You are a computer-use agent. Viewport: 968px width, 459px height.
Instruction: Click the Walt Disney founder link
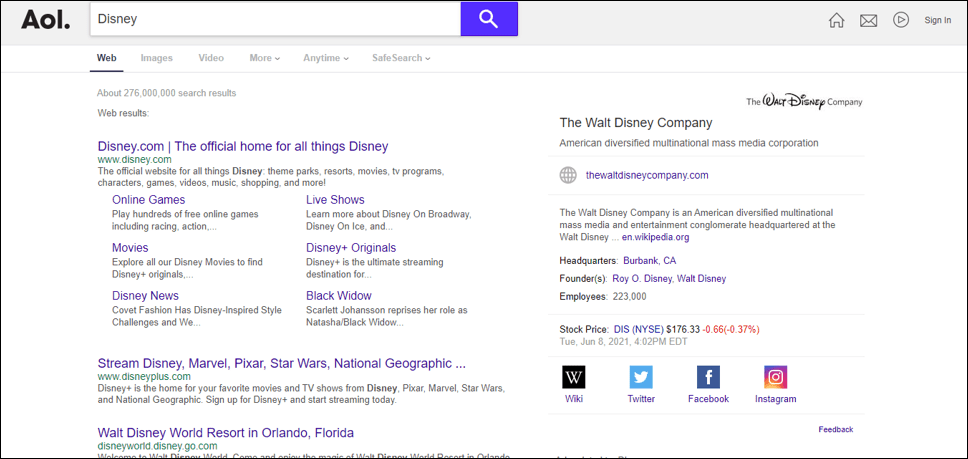[701, 279]
